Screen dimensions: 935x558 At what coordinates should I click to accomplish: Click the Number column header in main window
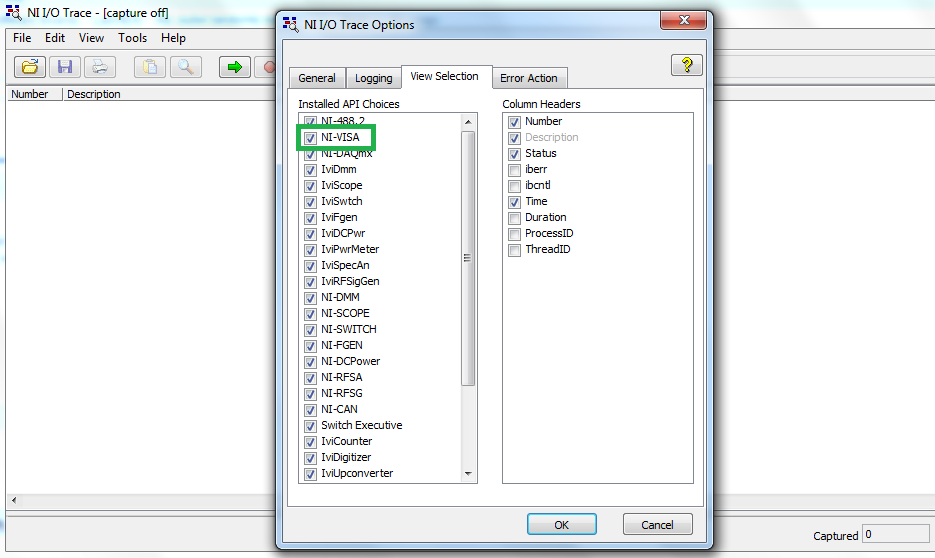point(35,94)
